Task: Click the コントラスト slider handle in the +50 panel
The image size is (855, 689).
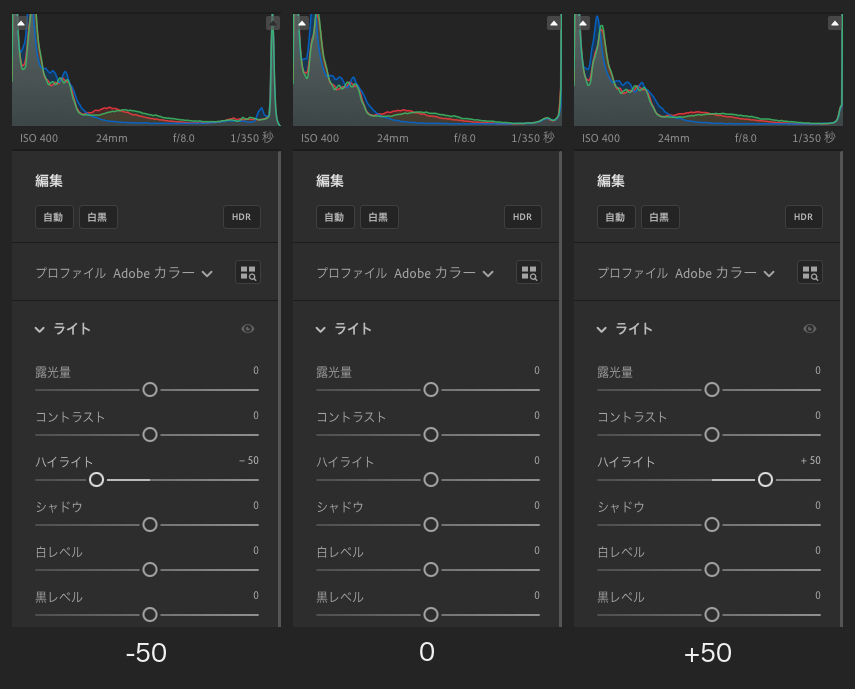Action: 712,434
